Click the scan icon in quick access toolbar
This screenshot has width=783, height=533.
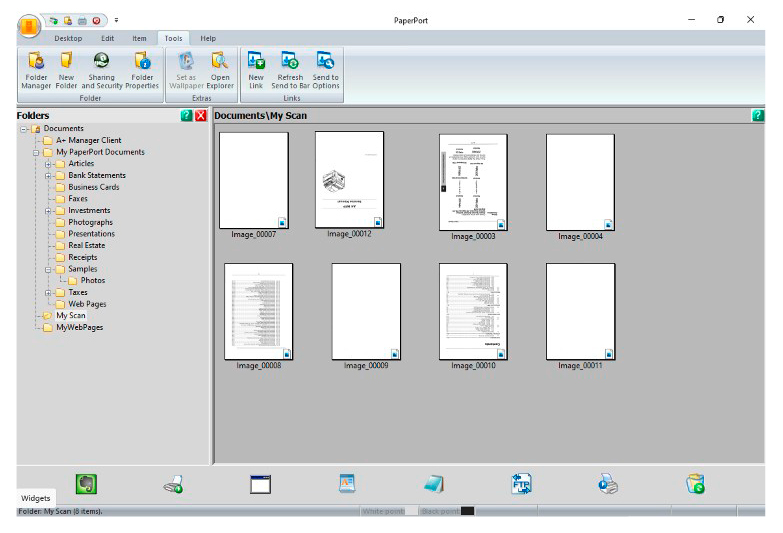pos(53,20)
